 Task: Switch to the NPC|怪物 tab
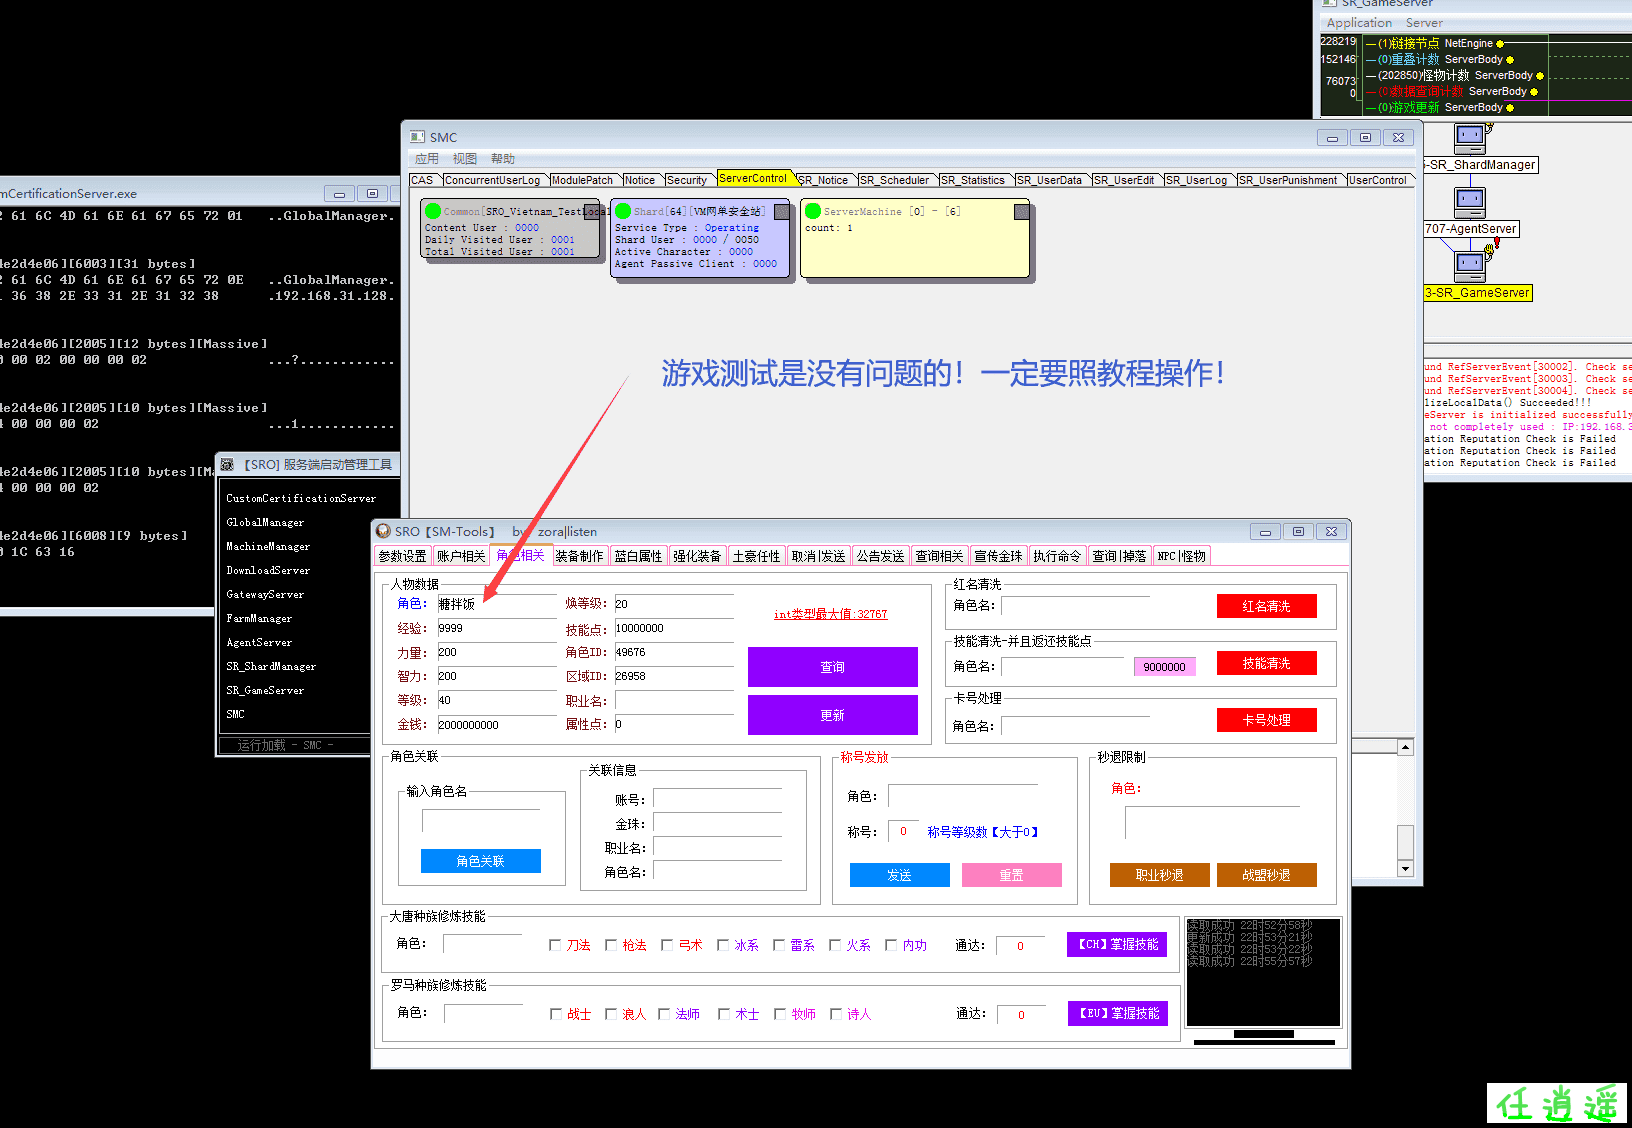1182,556
